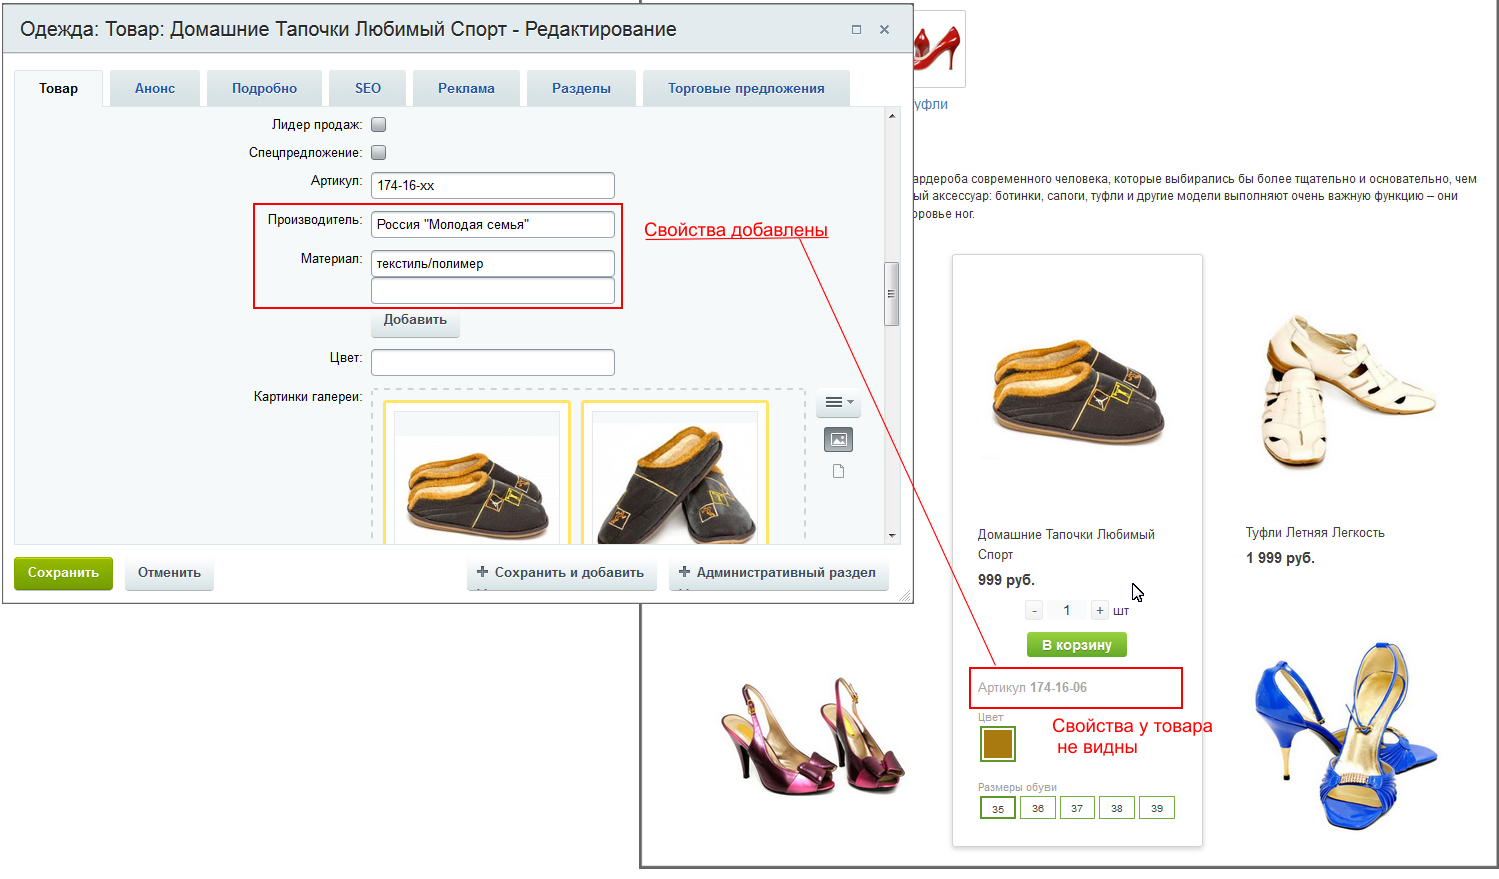Viewport: 1499px width, 879px height.
Task: Click the green Сохранить button
Action: (63, 573)
